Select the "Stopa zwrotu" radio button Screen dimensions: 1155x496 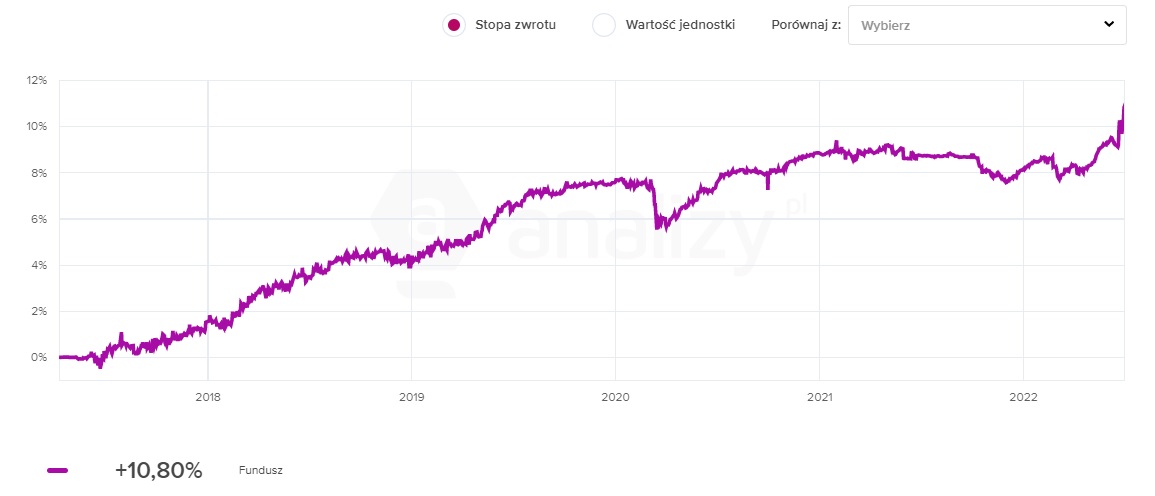click(455, 25)
